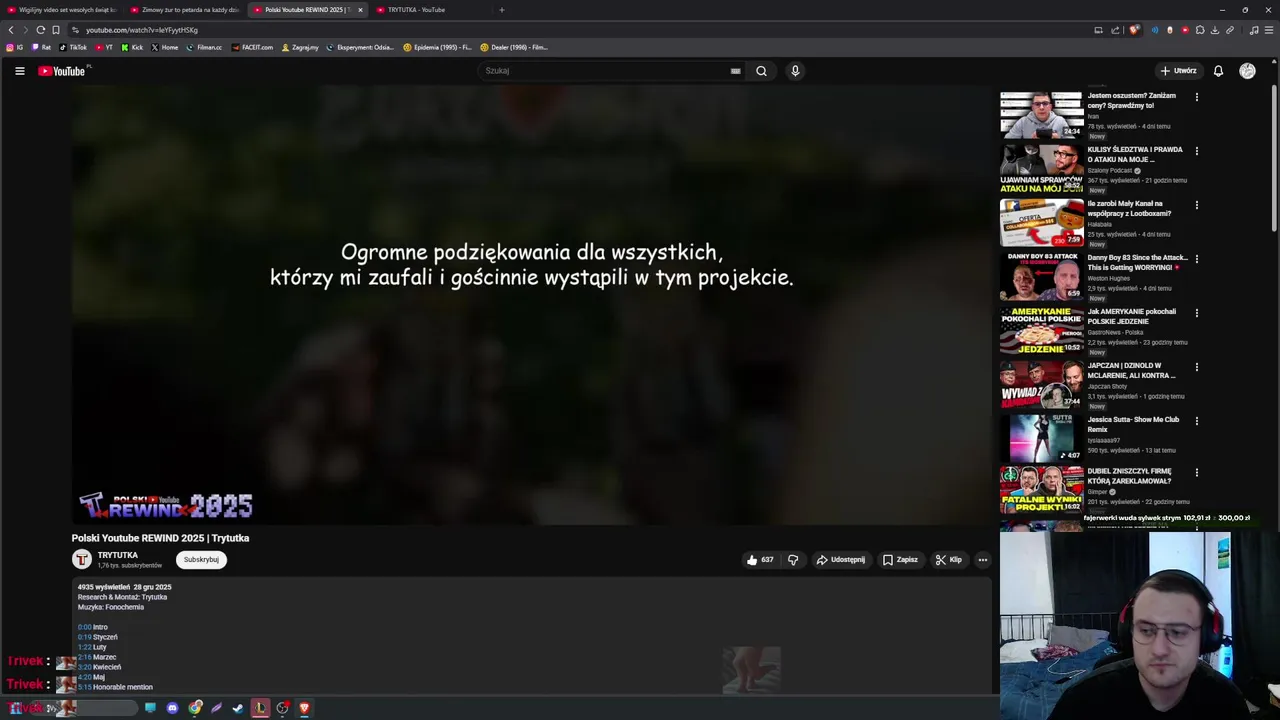
Task: Click the Zapisz save button
Action: click(x=900, y=560)
